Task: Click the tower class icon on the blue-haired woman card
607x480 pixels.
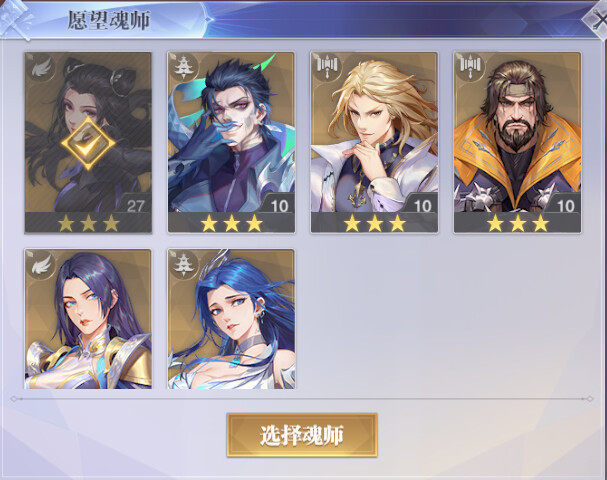Action: (x=184, y=265)
